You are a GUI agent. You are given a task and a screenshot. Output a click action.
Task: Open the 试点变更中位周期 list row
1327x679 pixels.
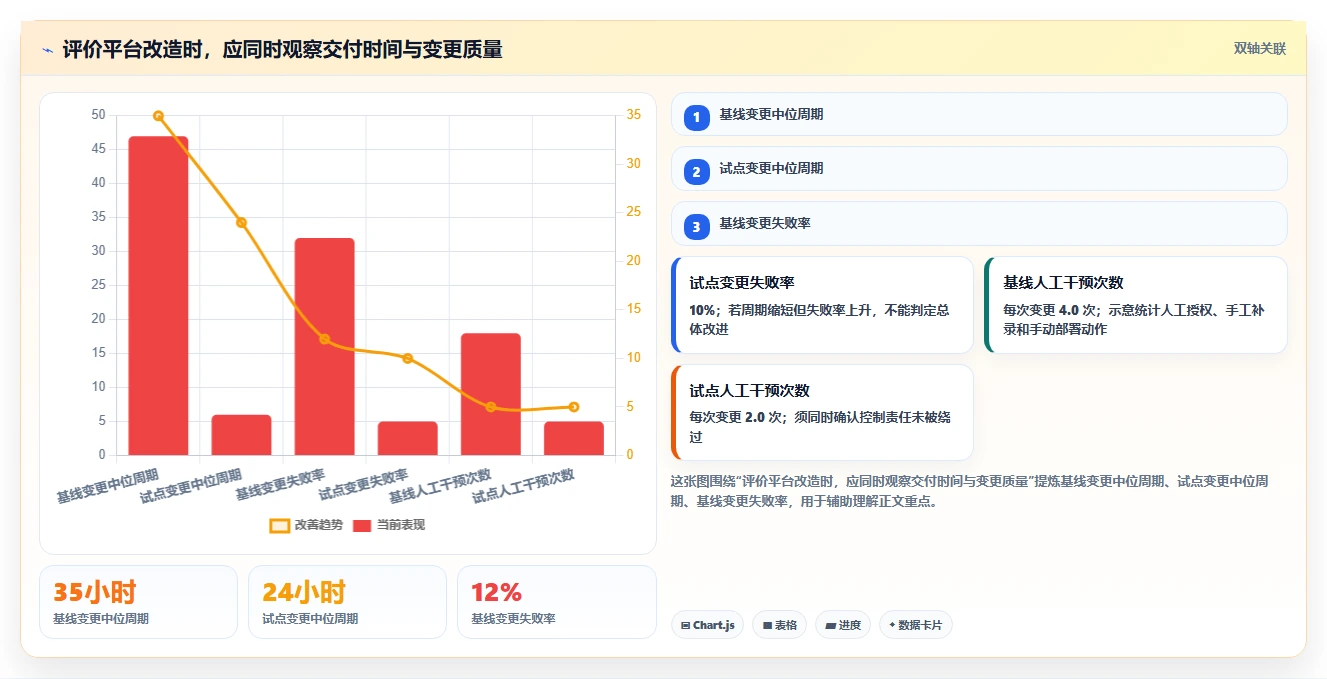click(x=979, y=168)
